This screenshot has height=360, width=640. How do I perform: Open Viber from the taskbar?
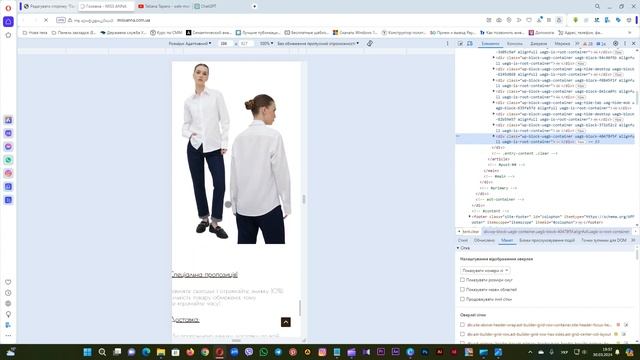tap(249, 352)
